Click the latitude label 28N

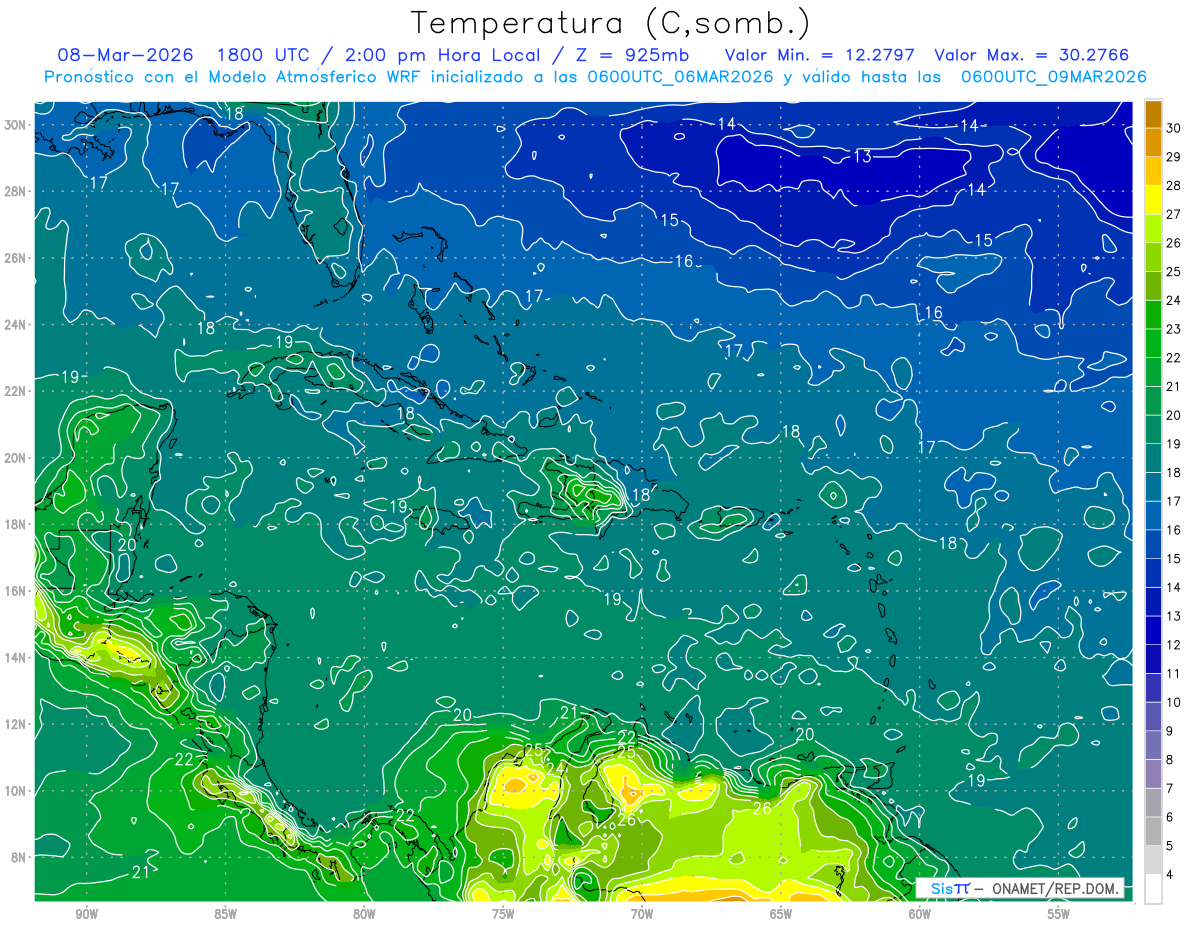click(x=16, y=191)
